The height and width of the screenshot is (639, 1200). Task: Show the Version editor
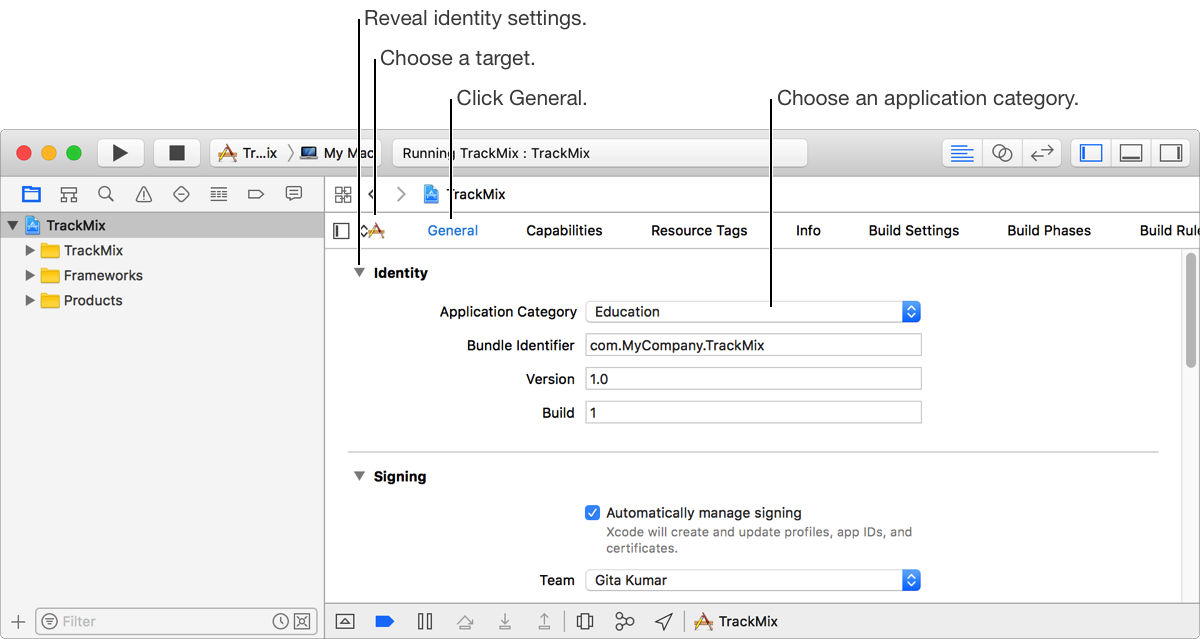1042,153
